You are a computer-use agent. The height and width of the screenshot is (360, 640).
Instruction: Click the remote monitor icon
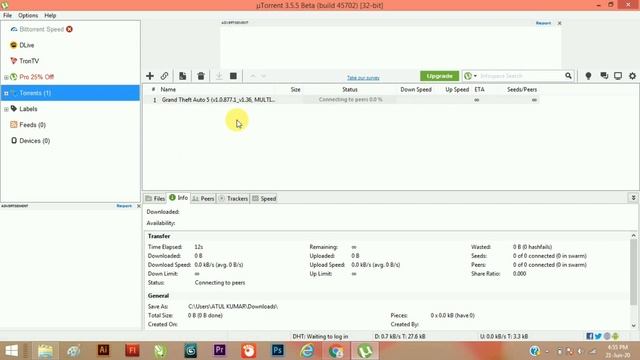pyautogui.click(x=618, y=76)
